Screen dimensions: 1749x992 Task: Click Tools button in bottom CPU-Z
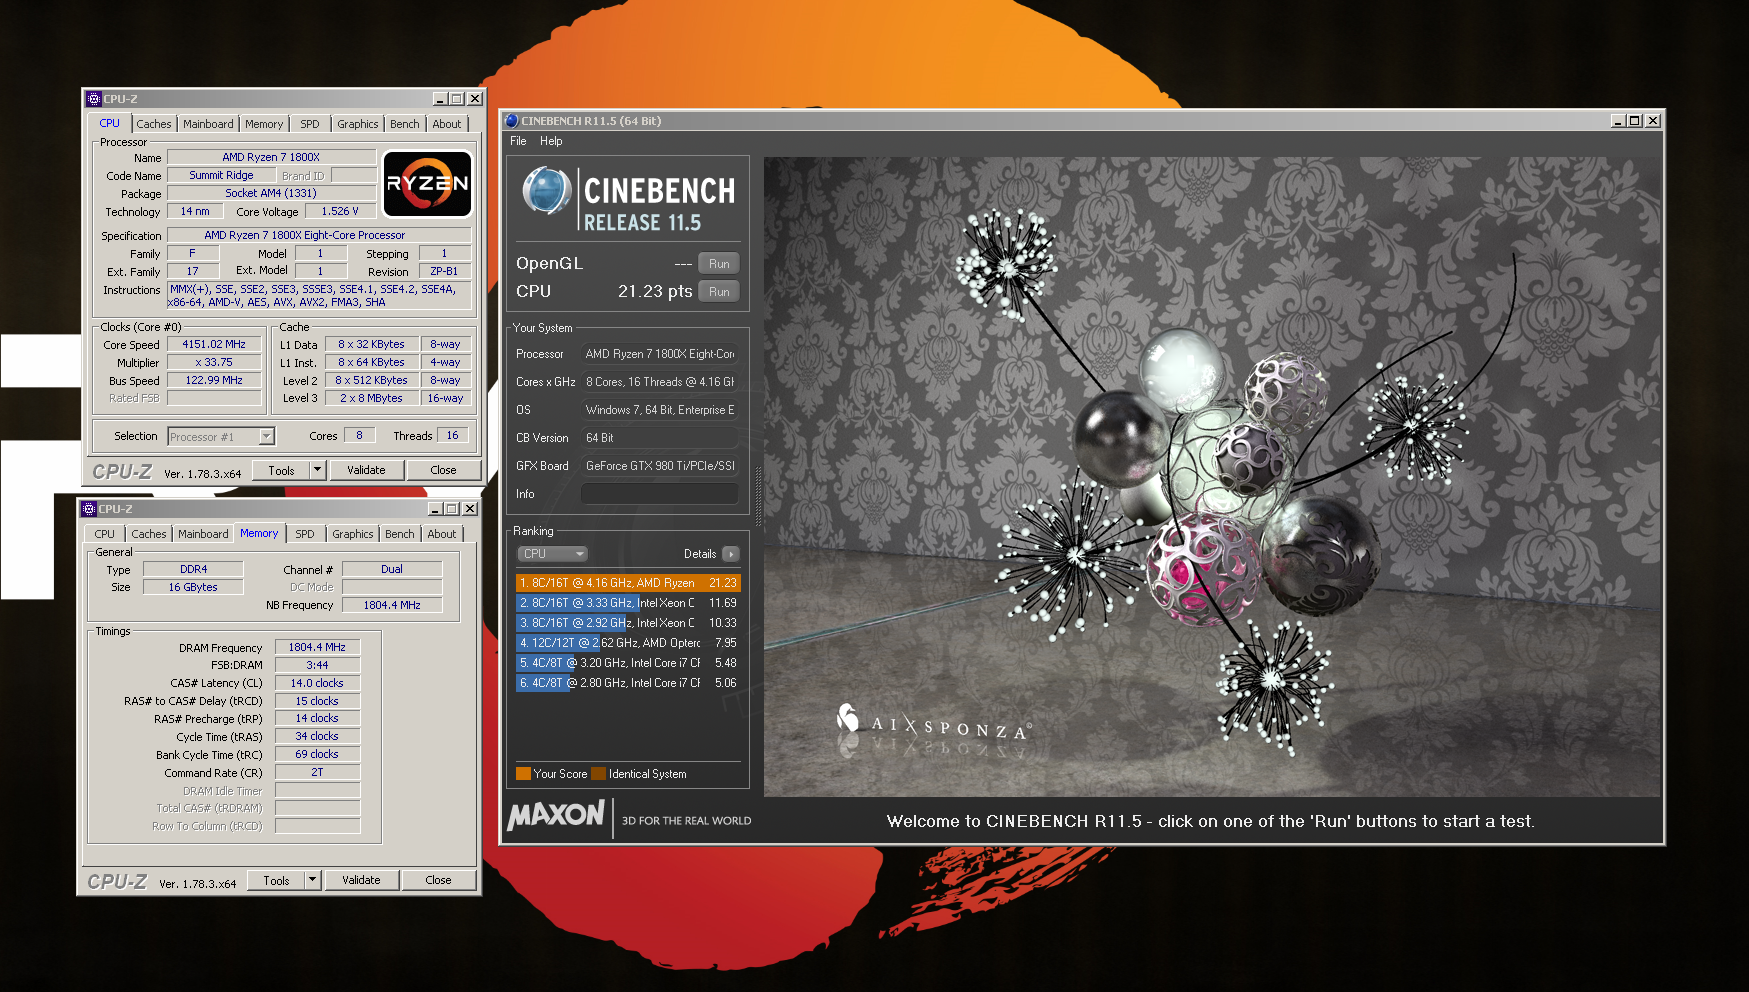click(x=276, y=880)
